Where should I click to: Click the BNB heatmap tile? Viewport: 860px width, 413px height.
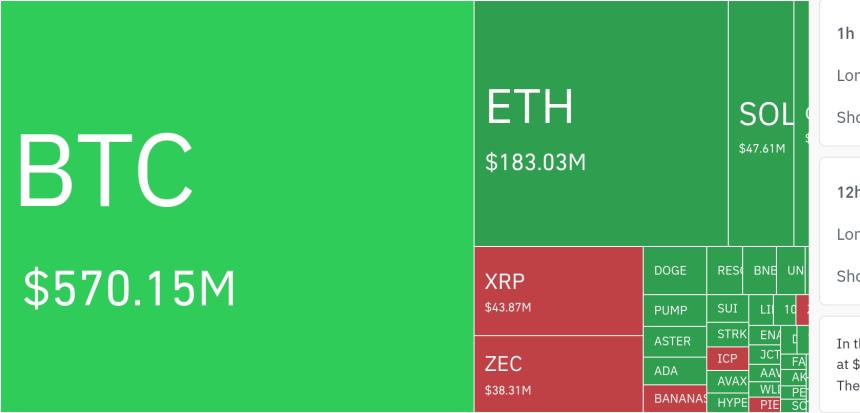[762, 271]
